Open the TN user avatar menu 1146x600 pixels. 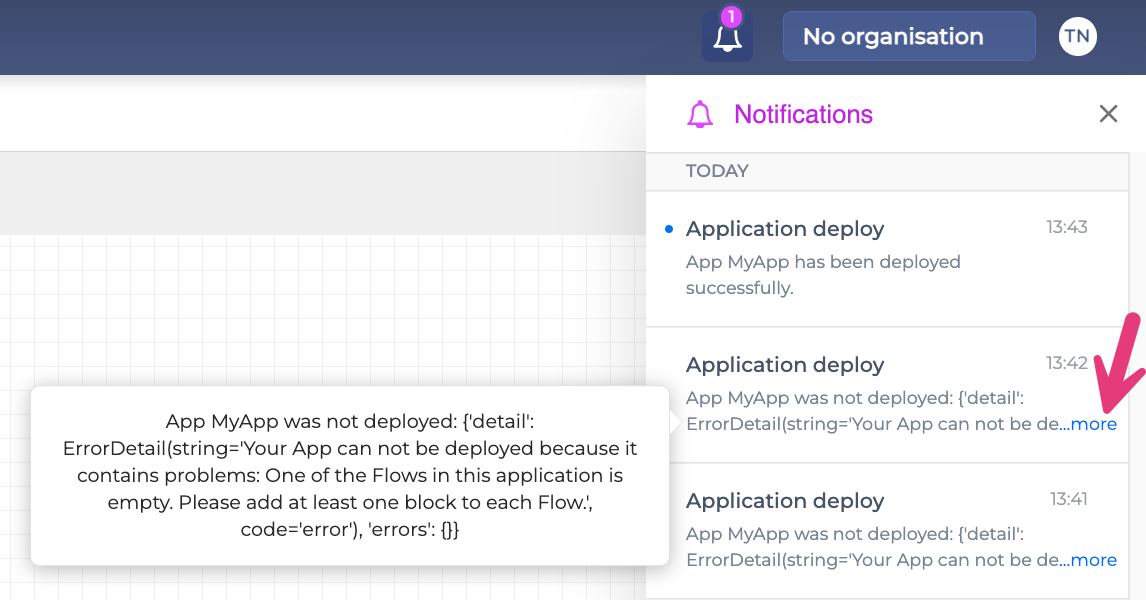(x=1077, y=37)
